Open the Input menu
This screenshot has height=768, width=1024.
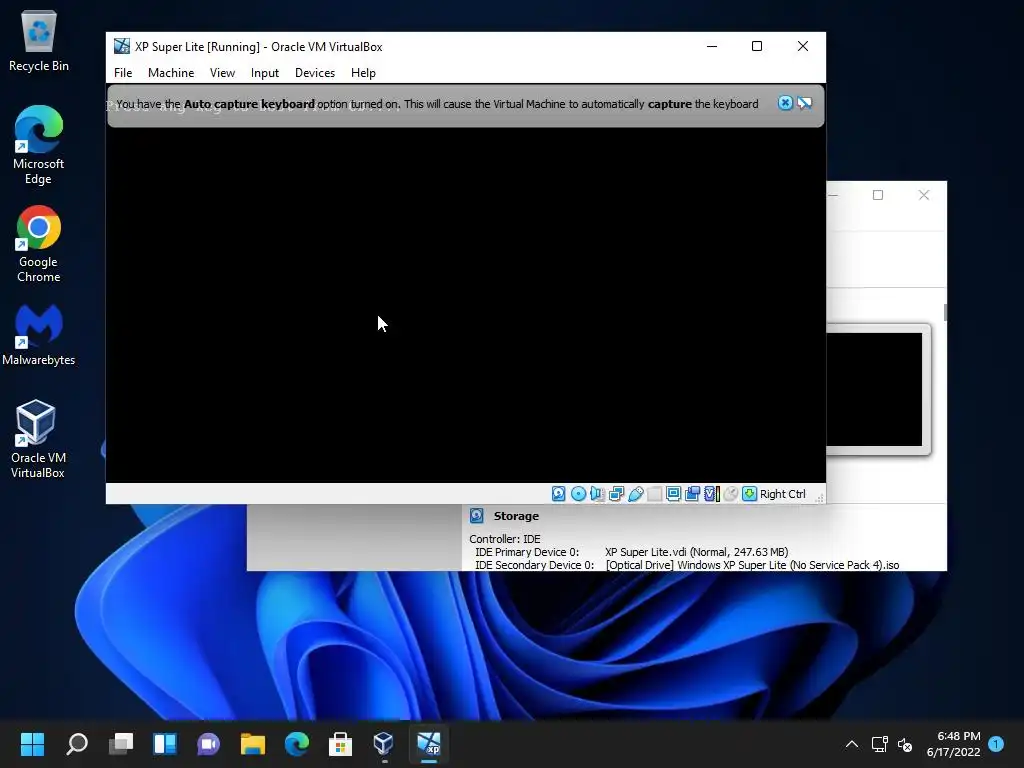[264, 72]
